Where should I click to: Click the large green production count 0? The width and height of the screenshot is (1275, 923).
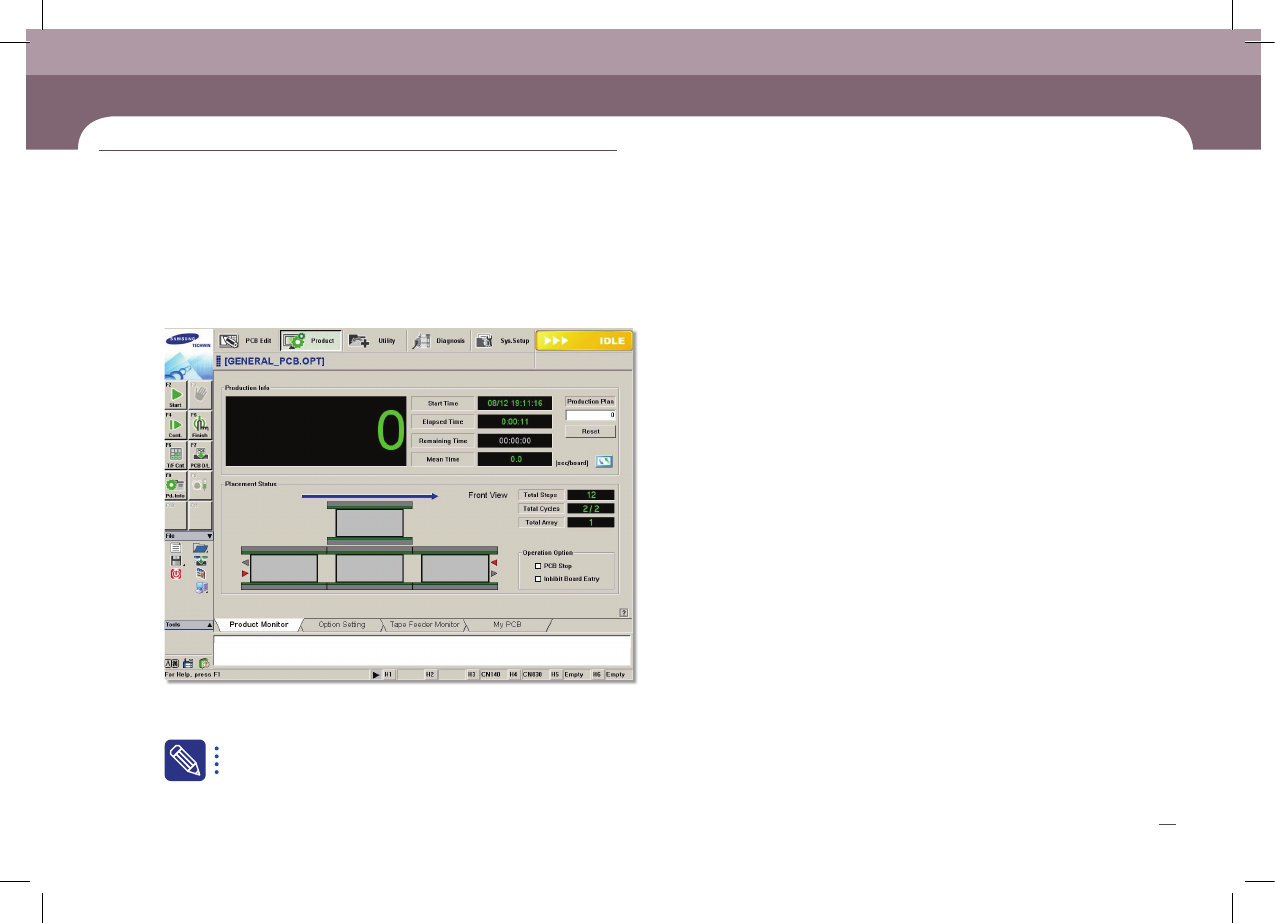391,431
